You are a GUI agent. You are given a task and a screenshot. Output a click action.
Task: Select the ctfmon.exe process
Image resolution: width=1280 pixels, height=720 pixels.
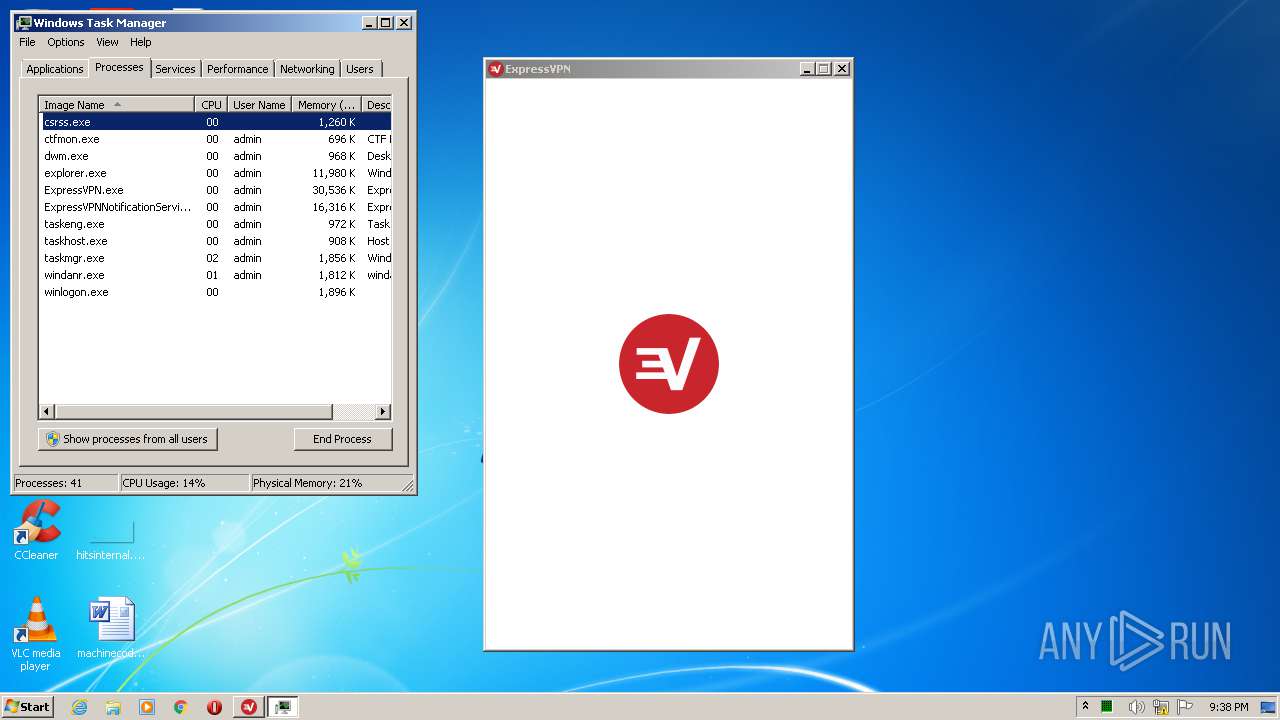coord(215,139)
